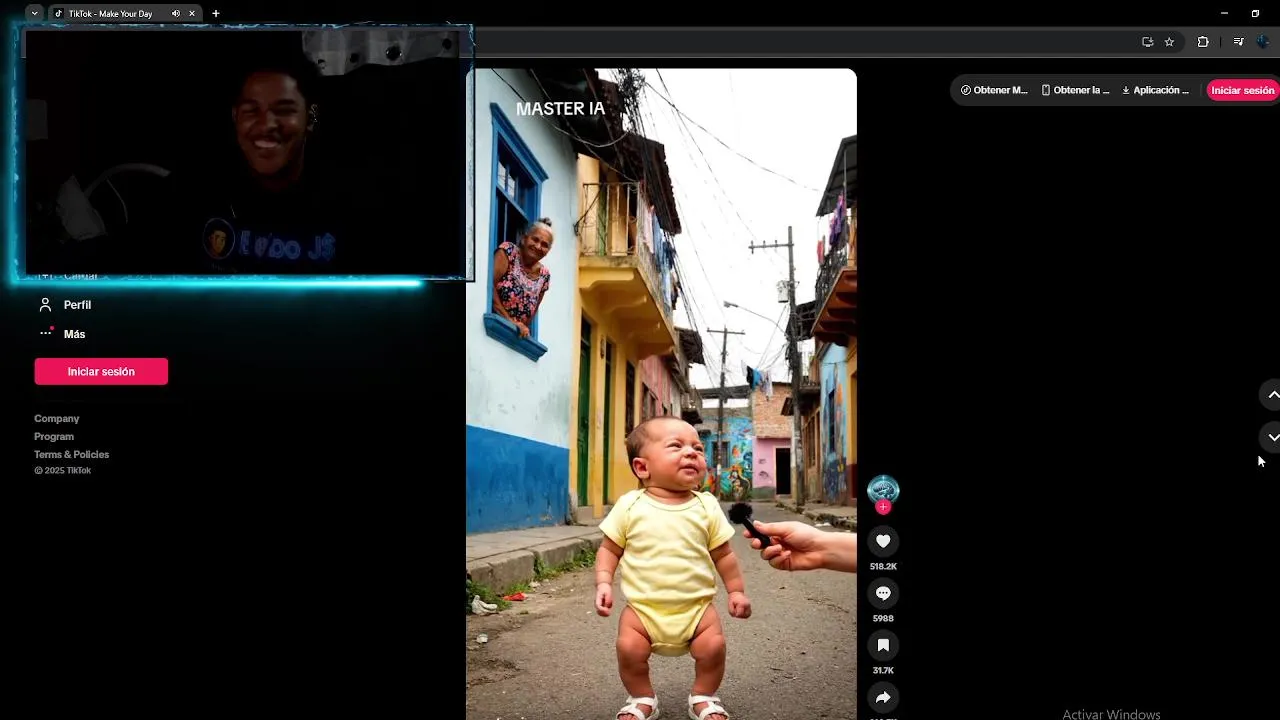This screenshot has height=720, width=1280.
Task: Bookmark this page with the star icon
Action: click(x=1169, y=42)
